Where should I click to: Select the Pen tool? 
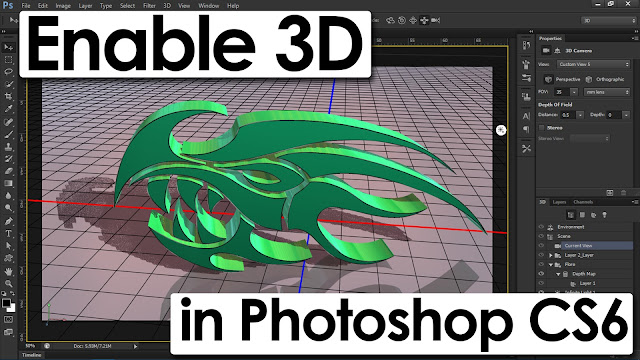[x=8, y=221]
